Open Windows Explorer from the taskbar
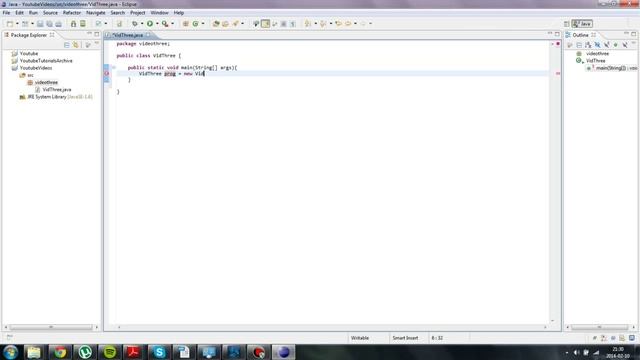The image size is (640, 360). [x=34, y=352]
